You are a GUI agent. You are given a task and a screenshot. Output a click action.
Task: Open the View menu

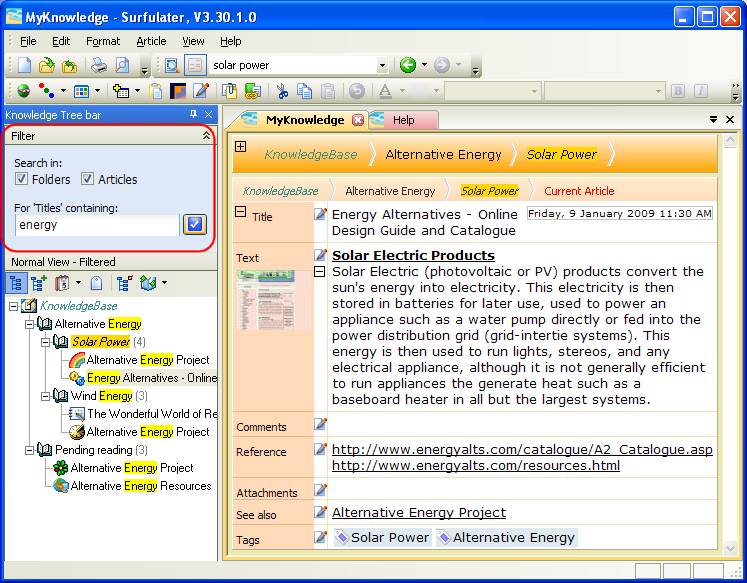[x=193, y=41]
